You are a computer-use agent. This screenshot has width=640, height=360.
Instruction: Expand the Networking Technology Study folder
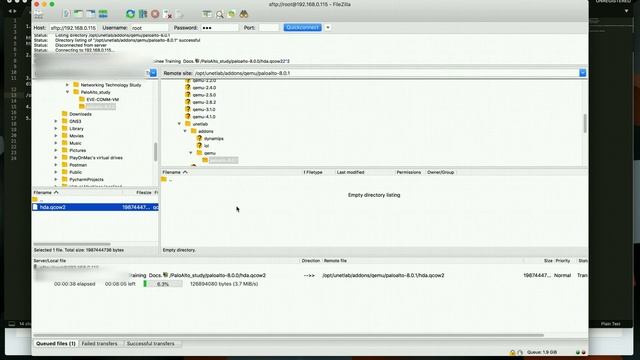click(67, 85)
